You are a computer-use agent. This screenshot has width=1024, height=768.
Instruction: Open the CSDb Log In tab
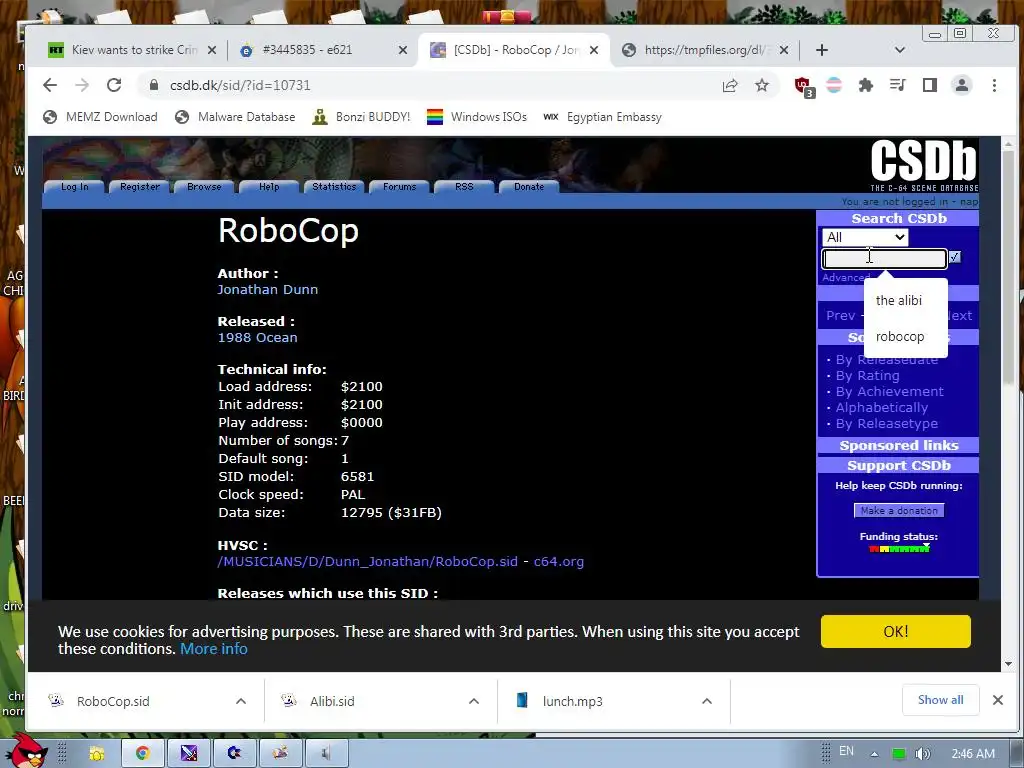(x=74, y=187)
